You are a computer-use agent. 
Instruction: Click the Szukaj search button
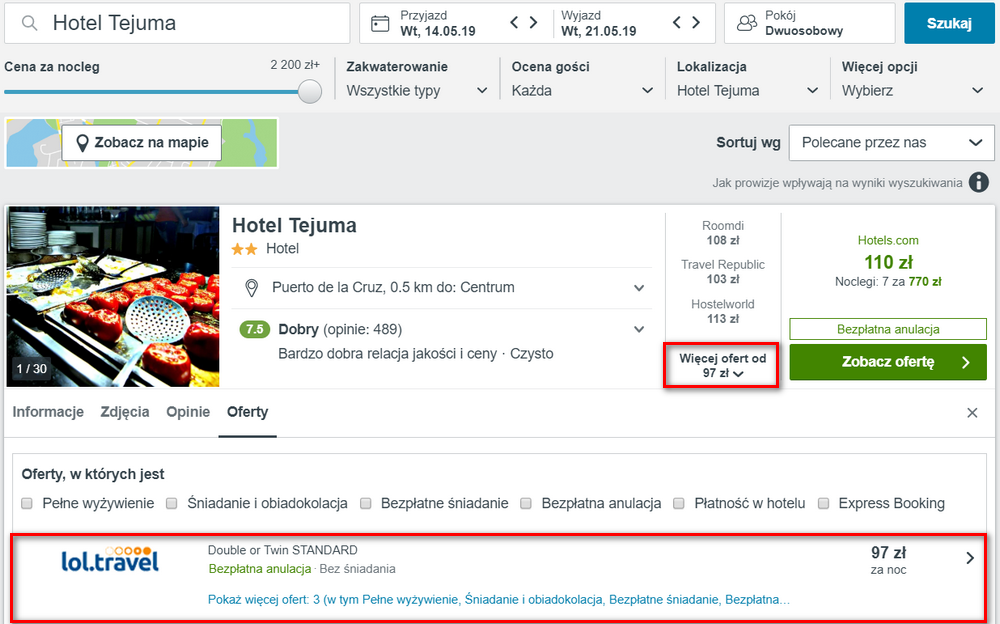[949, 23]
